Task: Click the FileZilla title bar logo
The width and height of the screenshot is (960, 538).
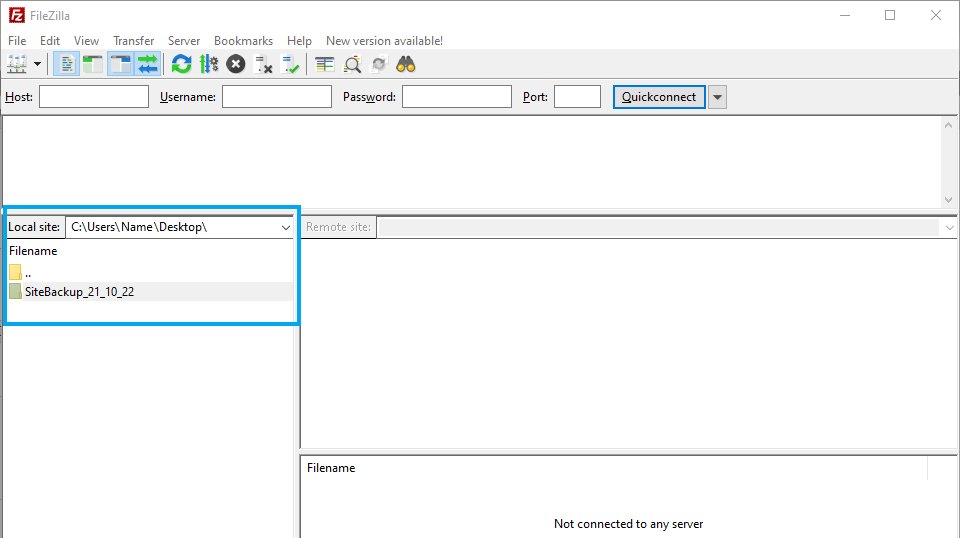Action: 17,15
